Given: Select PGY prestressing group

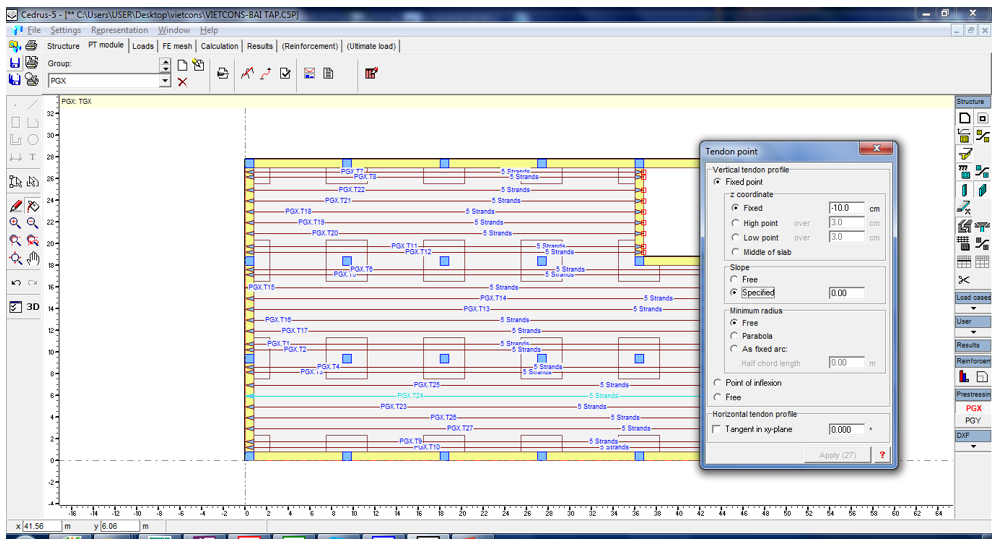Looking at the screenshot, I should pos(973,420).
